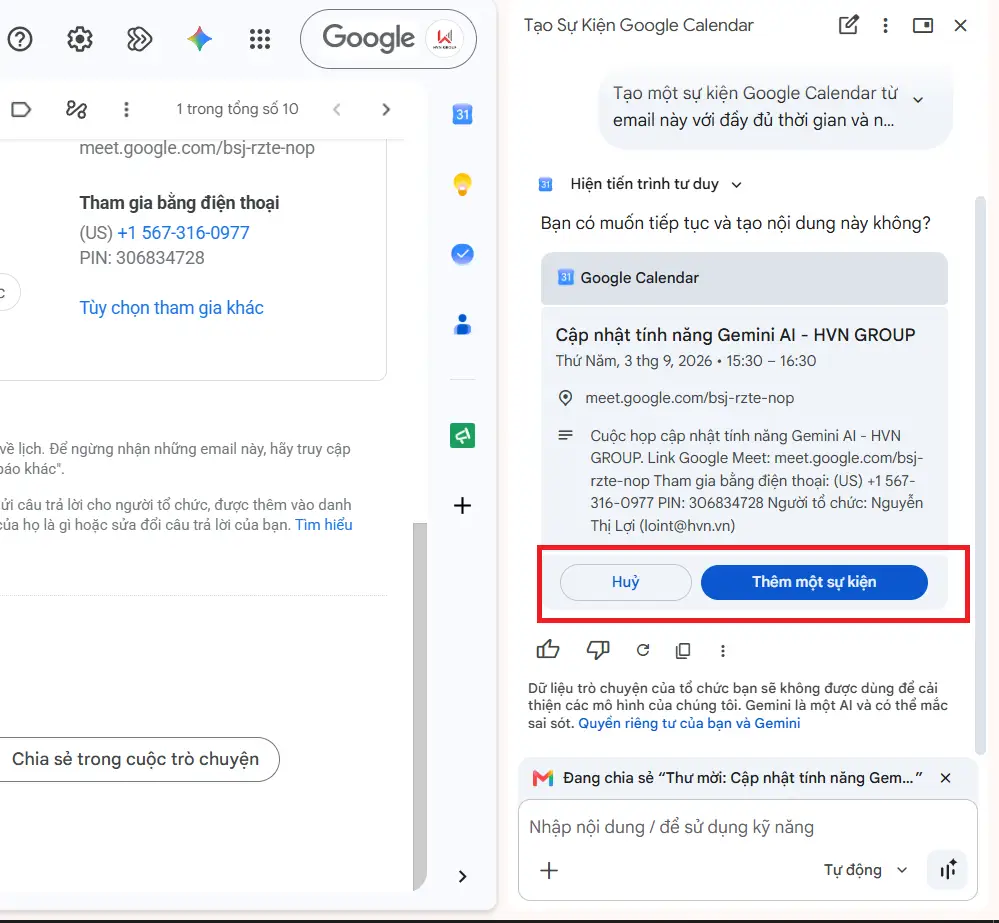Click the email pane scrollbar
The image size is (999, 923).
coord(419,706)
